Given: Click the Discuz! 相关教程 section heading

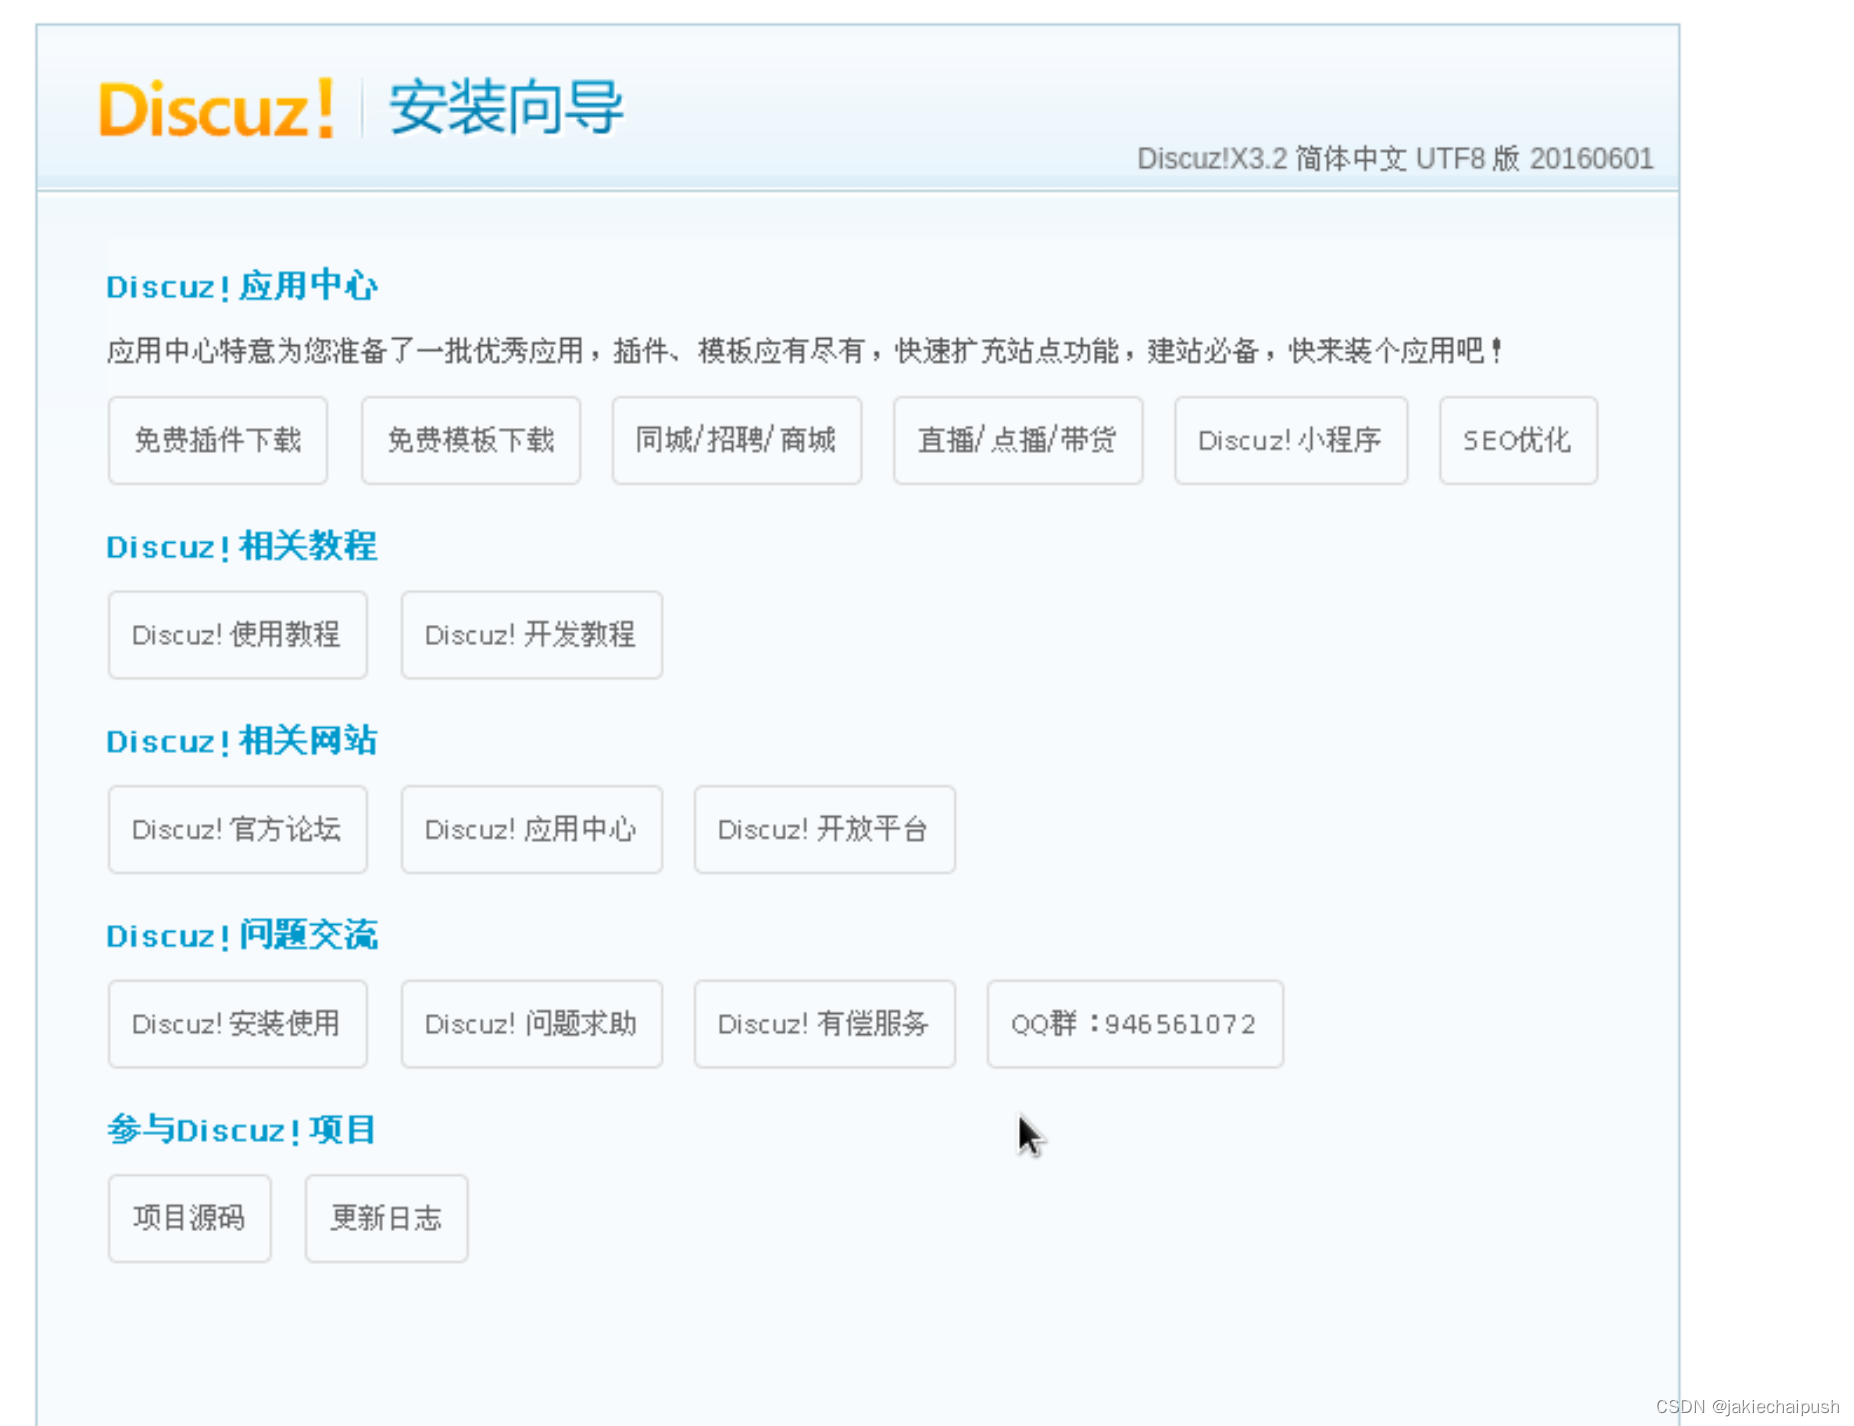Looking at the screenshot, I should point(242,547).
